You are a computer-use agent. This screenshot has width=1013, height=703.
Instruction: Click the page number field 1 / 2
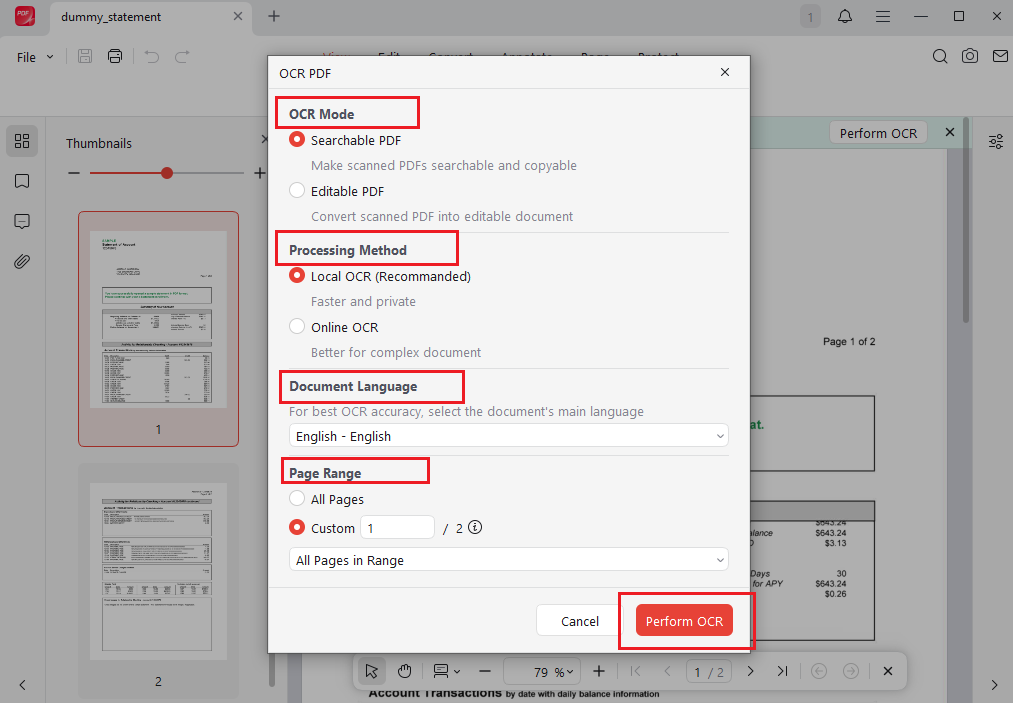[709, 672]
